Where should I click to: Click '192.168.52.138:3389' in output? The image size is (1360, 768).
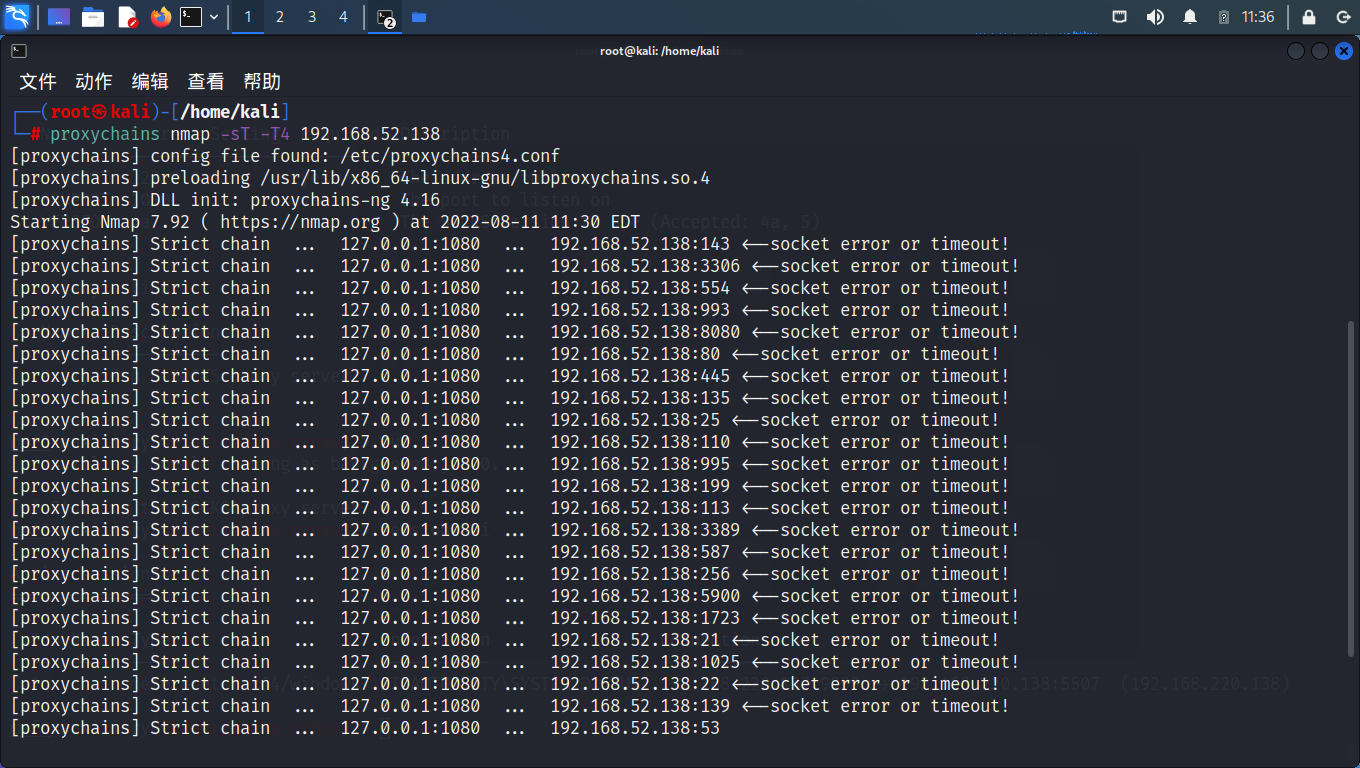645,530
